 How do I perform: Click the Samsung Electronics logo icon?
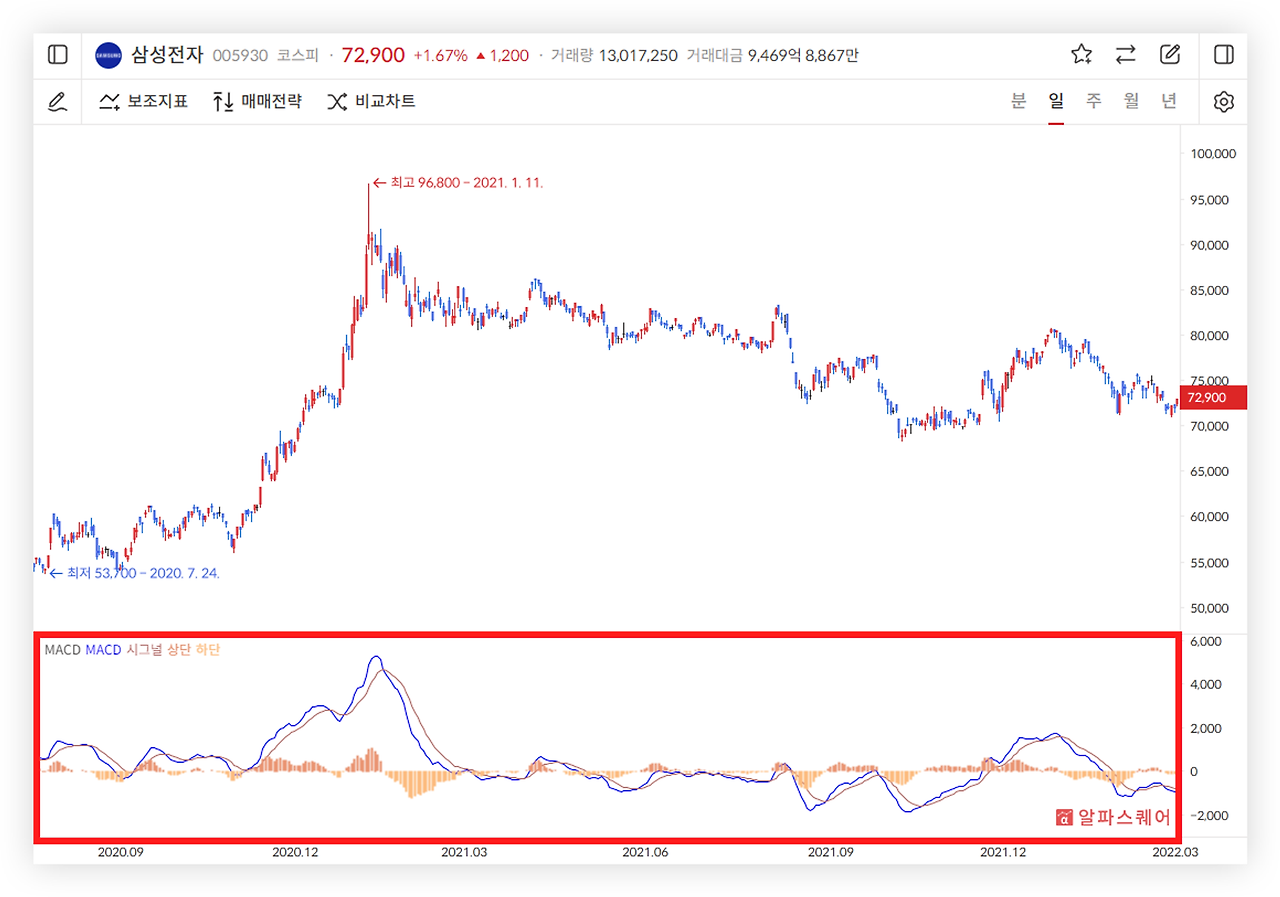[108, 55]
